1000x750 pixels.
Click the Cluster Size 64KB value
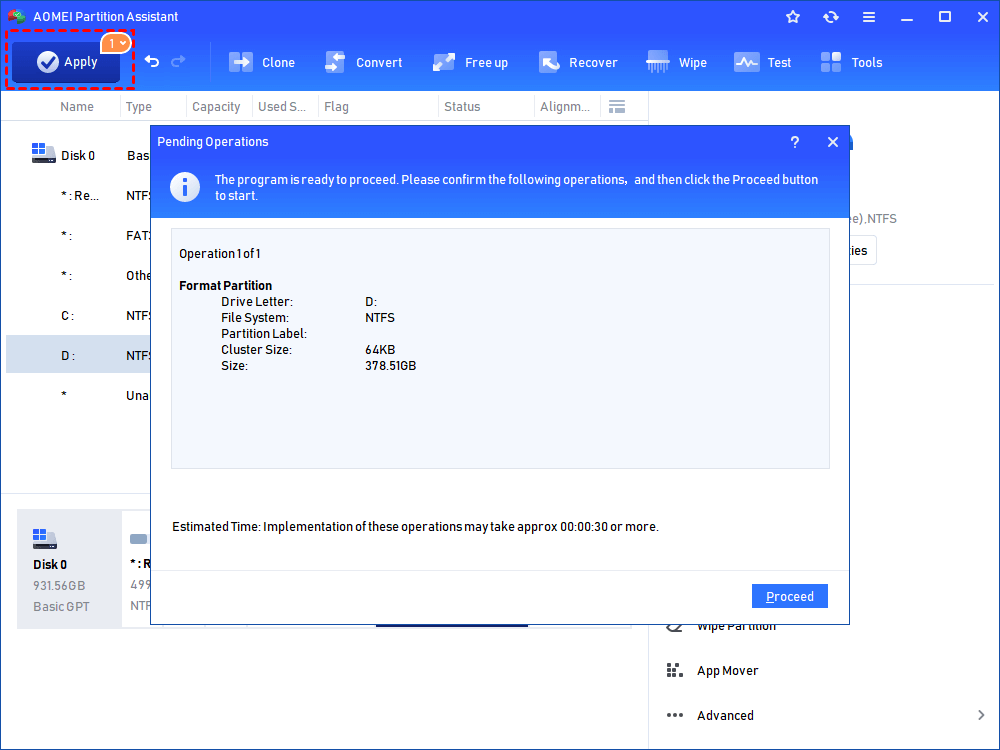pos(379,349)
